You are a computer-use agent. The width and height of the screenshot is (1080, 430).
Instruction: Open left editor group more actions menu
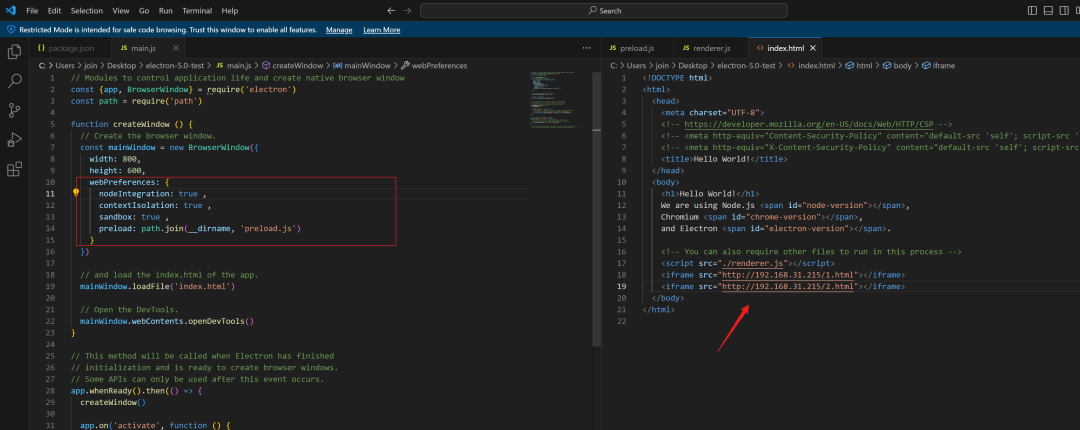tap(587, 48)
